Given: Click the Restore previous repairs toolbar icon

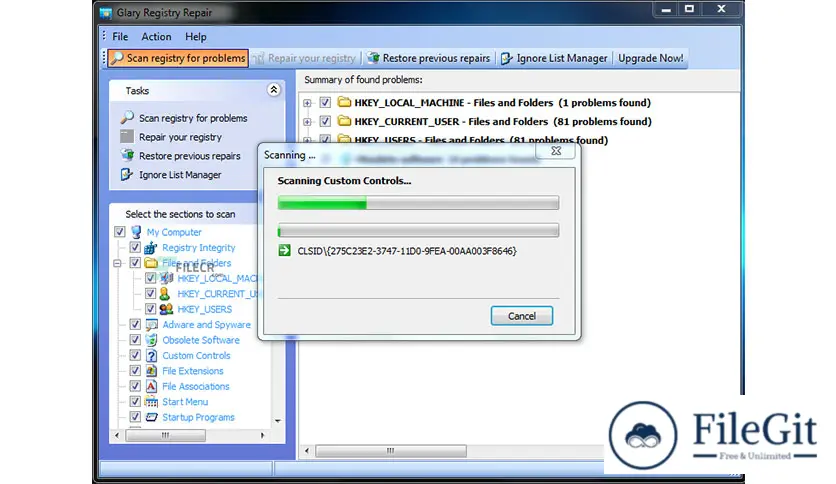Looking at the screenshot, I should point(373,58).
